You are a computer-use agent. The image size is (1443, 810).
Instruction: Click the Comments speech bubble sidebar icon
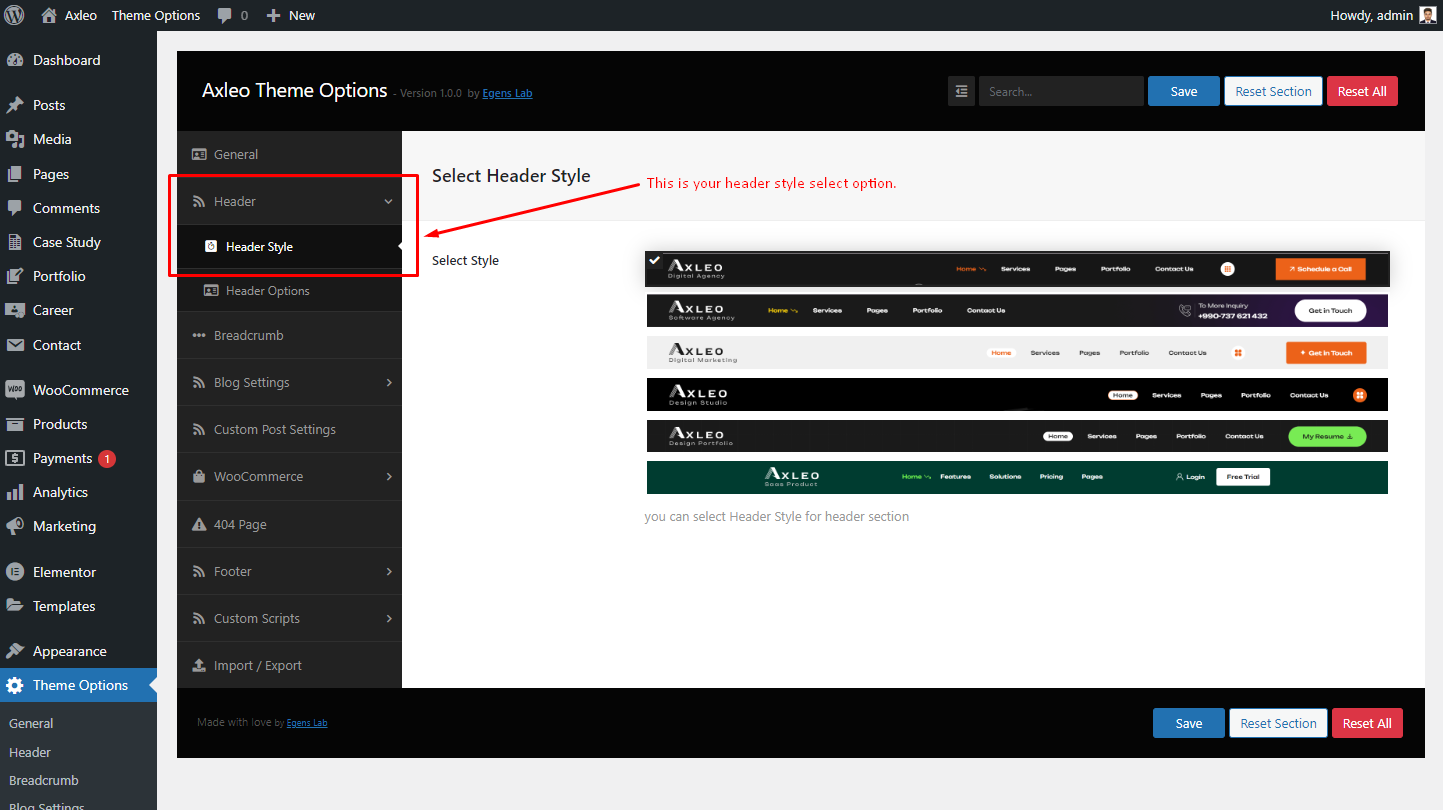point(15,208)
